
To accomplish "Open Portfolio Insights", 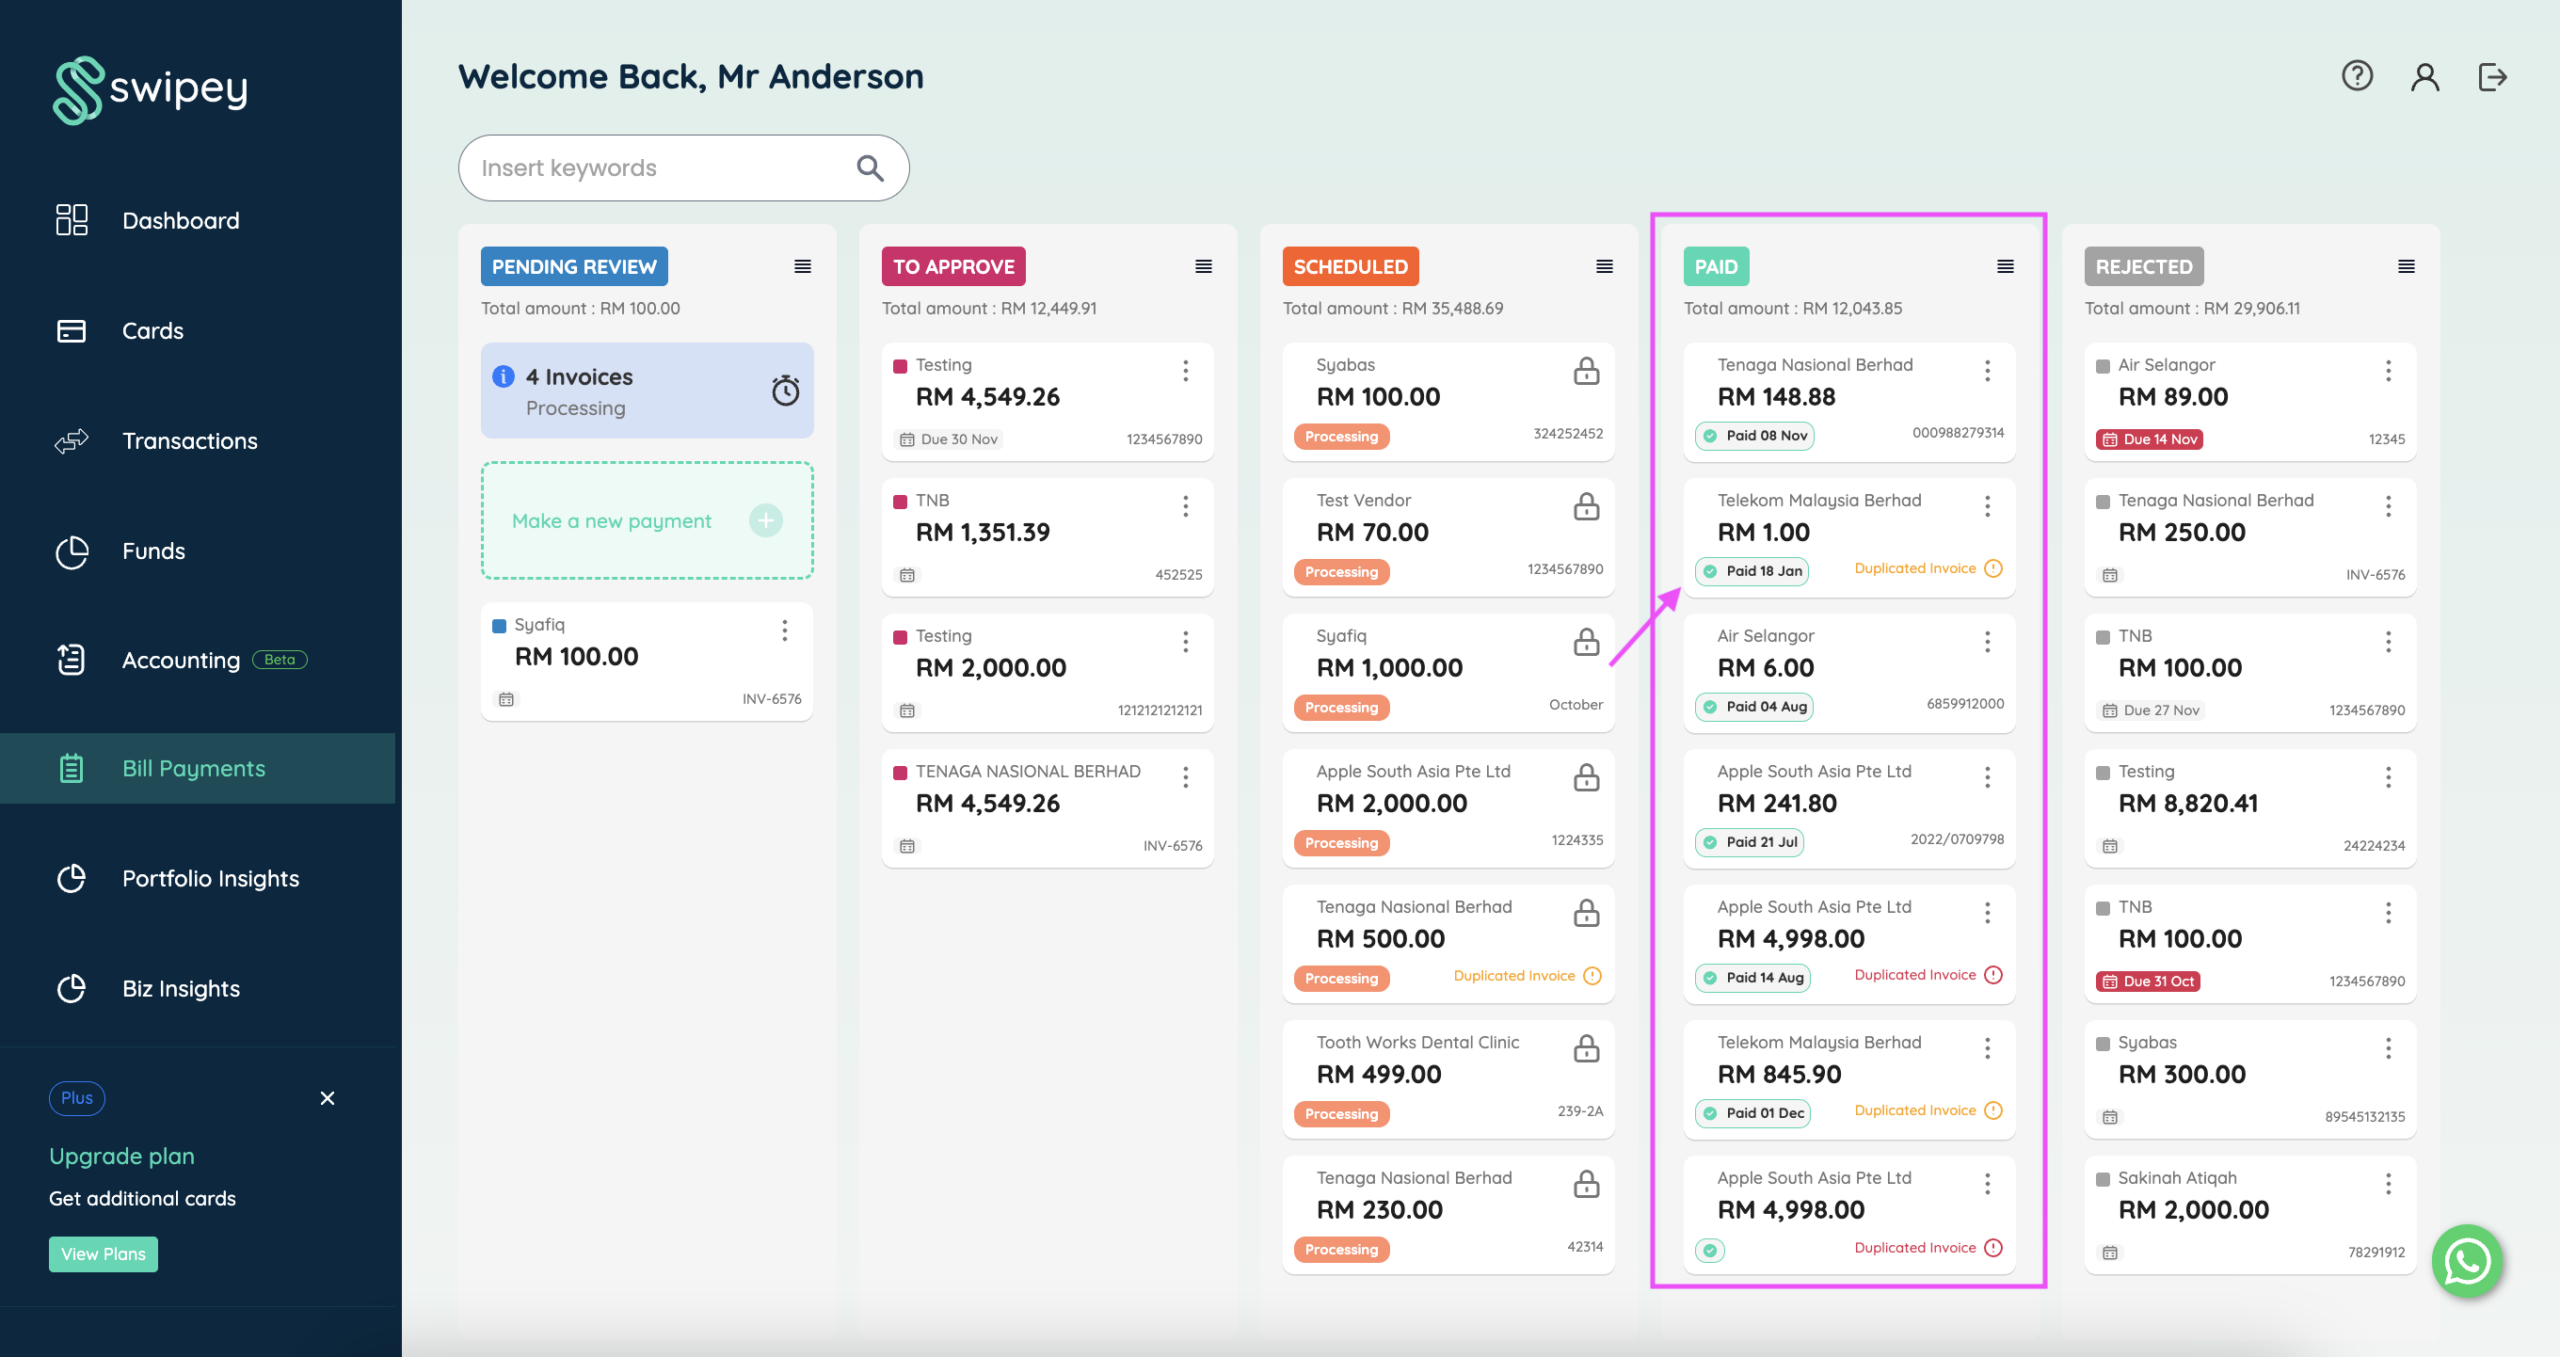I will (210, 878).
